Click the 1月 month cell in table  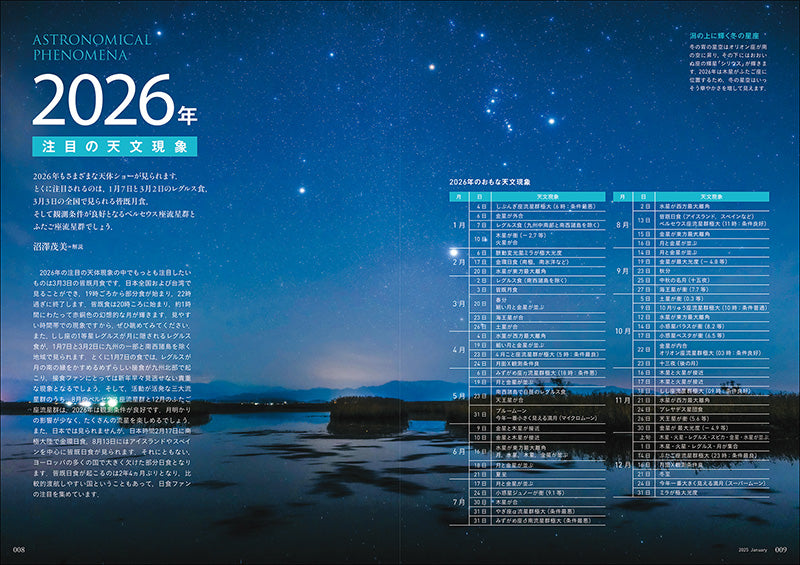[x=459, y=225]
